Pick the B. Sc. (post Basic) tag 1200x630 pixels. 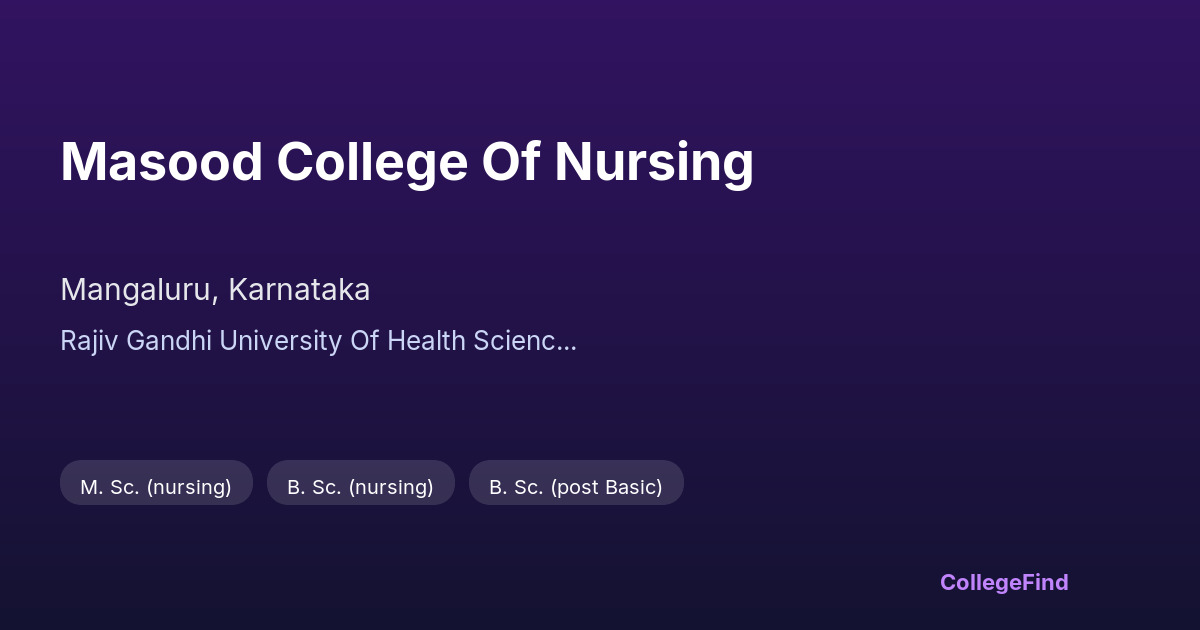click(x=576, y=487)
